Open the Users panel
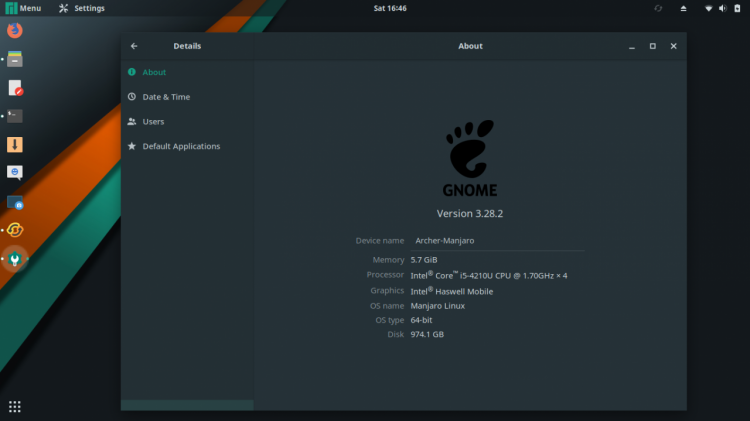750x421 pixels. [187, 122]
